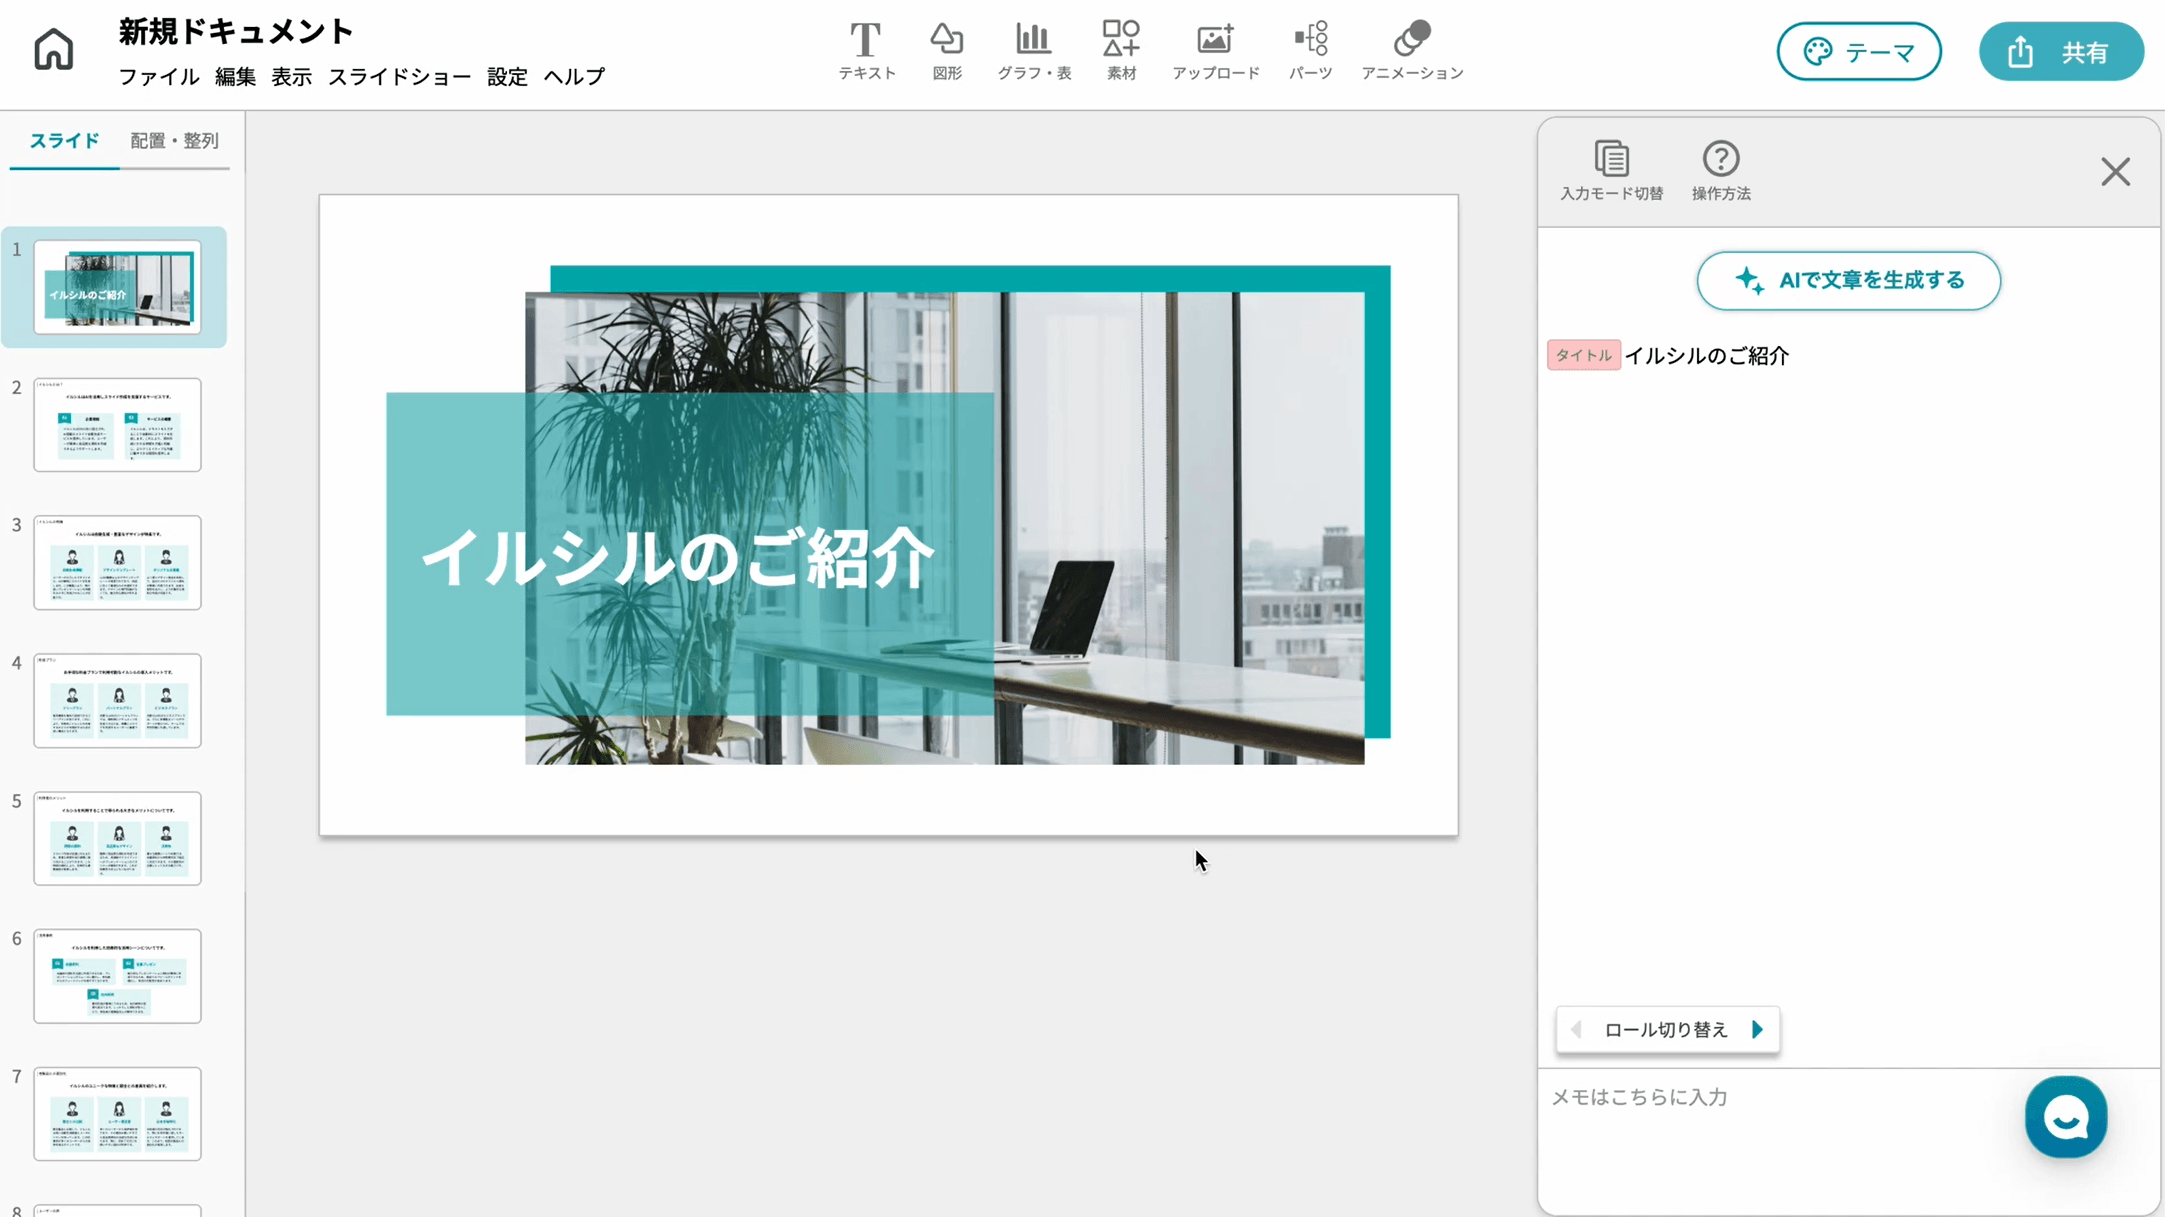Go to home via house icon

click(54, 49)
